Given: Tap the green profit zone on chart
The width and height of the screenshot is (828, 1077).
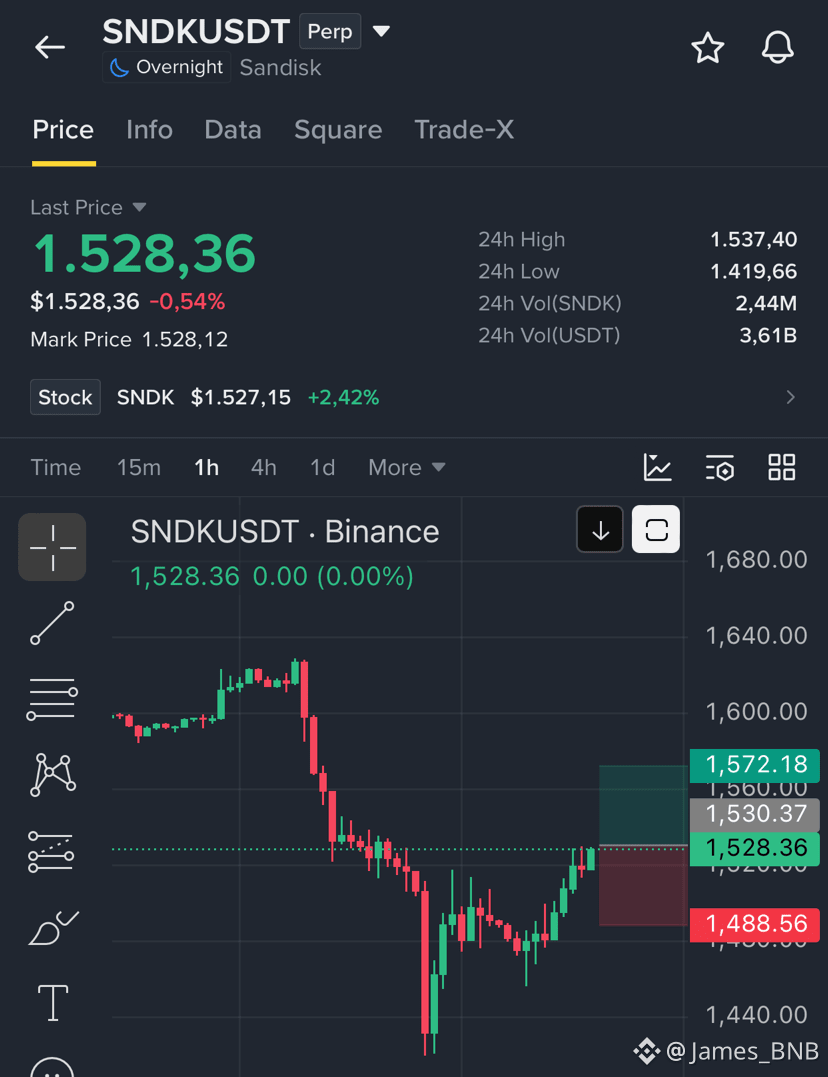Looking at the screenshot, I should (x=643, y=805).
